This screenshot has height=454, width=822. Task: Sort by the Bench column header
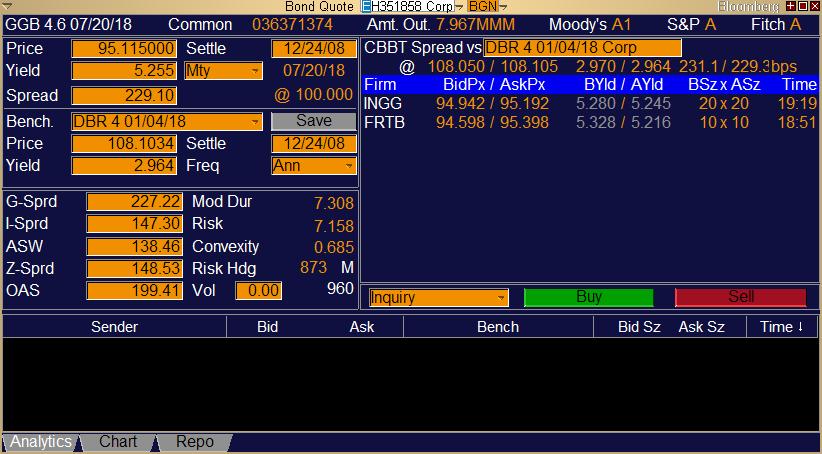click(x=498, y=327)
